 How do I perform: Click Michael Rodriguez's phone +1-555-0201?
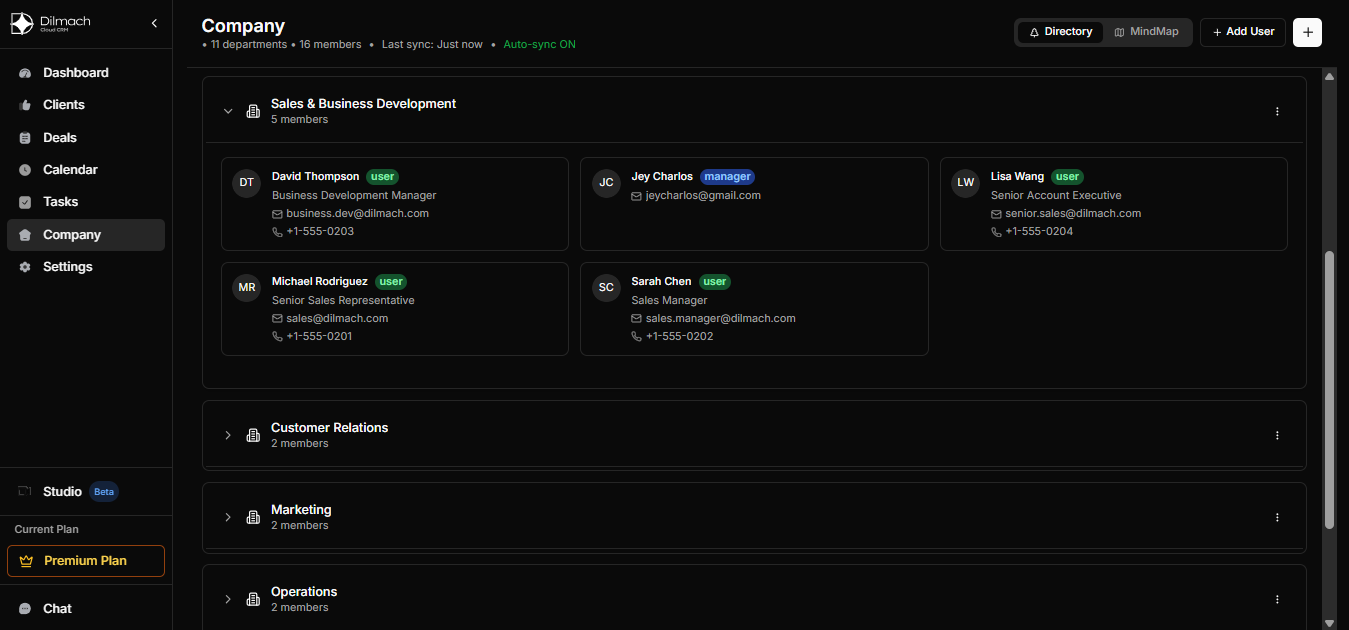(319, 337)
